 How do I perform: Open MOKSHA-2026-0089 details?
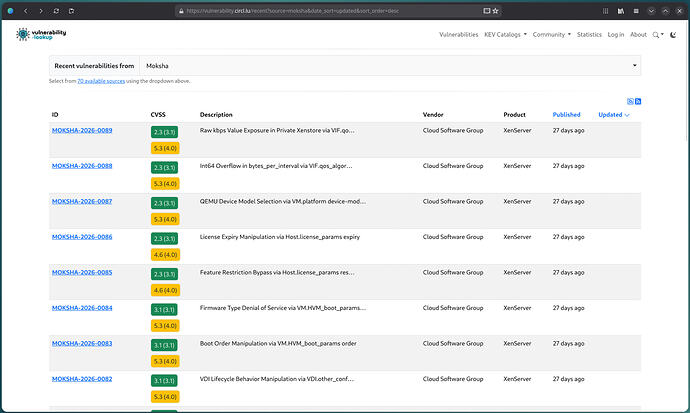(82, 131)
